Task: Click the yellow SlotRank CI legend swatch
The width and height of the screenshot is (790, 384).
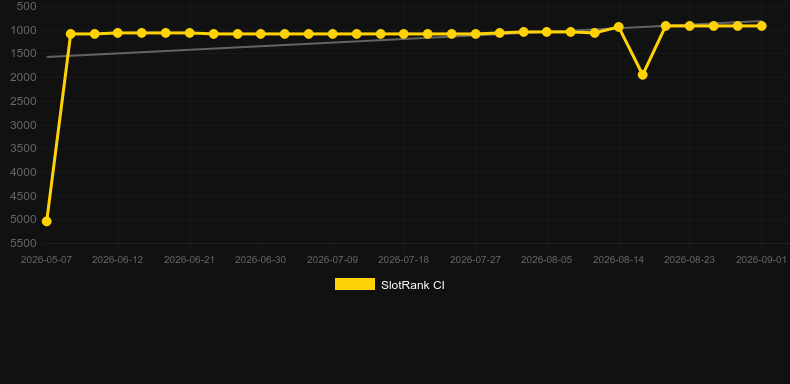Action: tap(355, 284)
